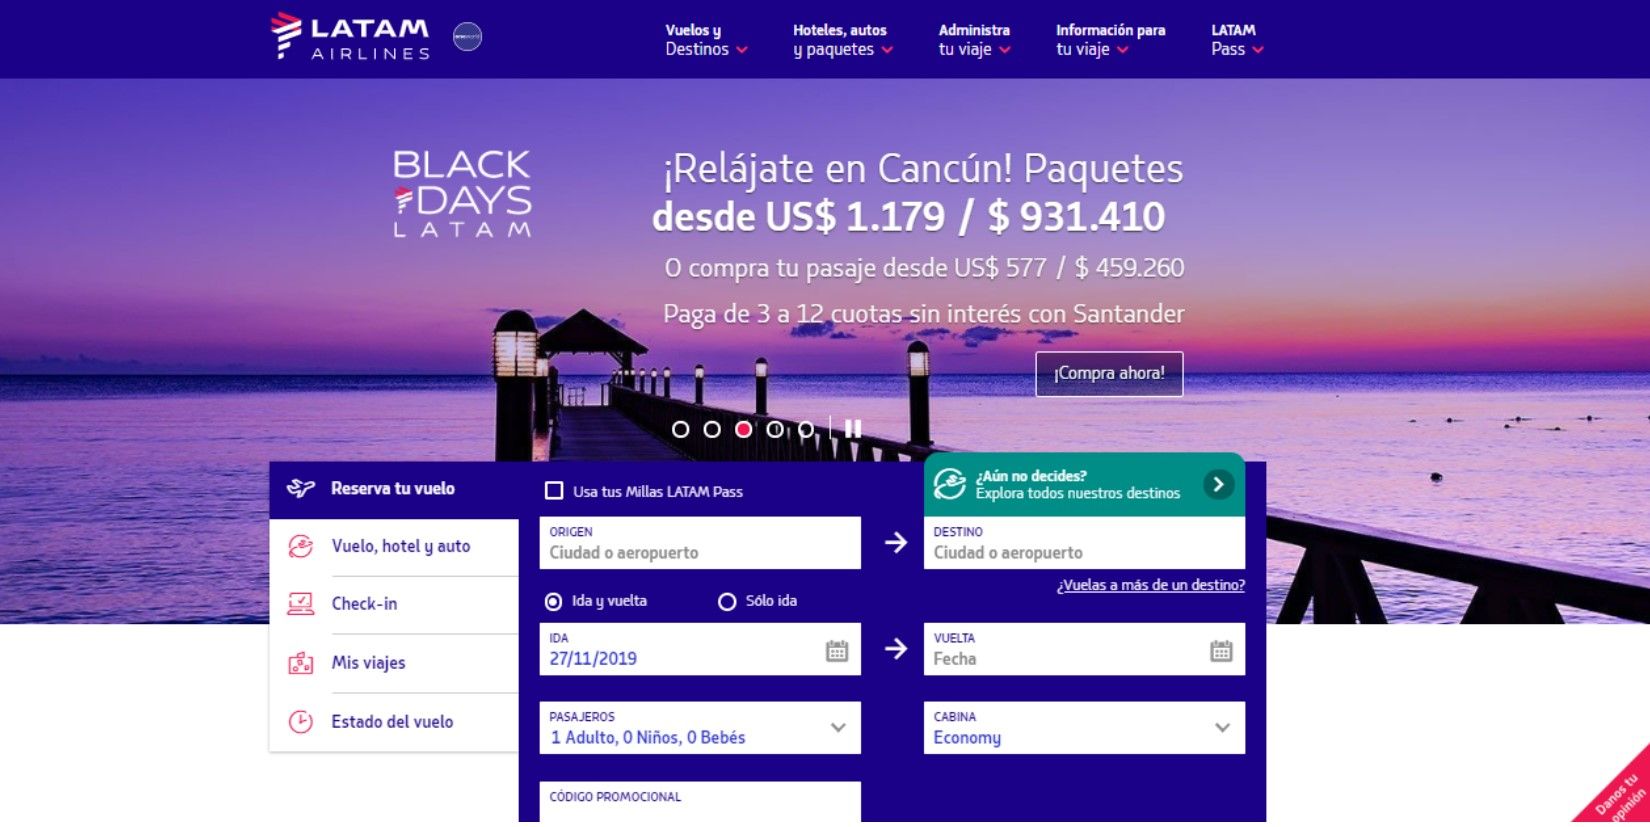
Task: Click the Check-in laptop icon
Action: tap(301, 604)
